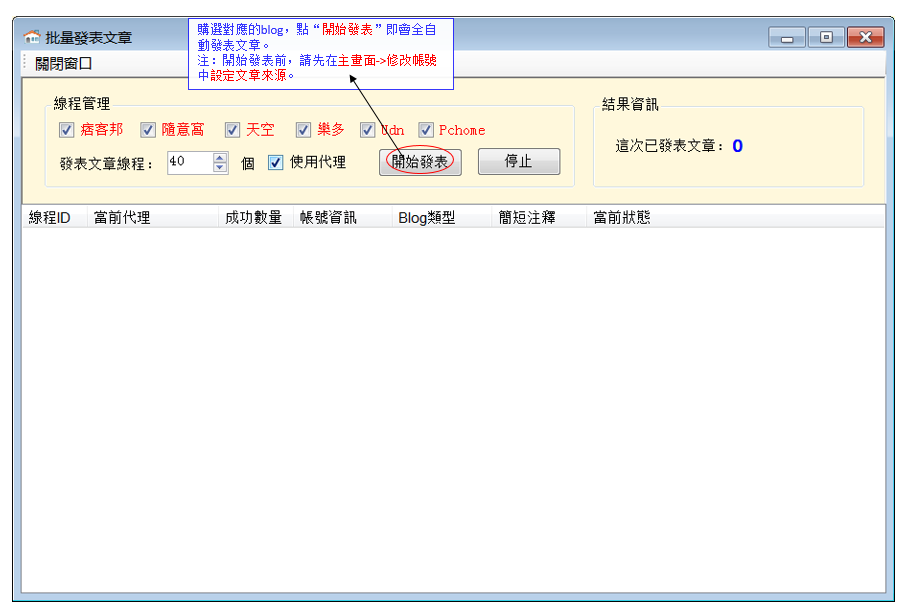The image size is (906, 611).
Task: Disable the 使用代理 proxy checkbox
Action: (x=276, y=162)
